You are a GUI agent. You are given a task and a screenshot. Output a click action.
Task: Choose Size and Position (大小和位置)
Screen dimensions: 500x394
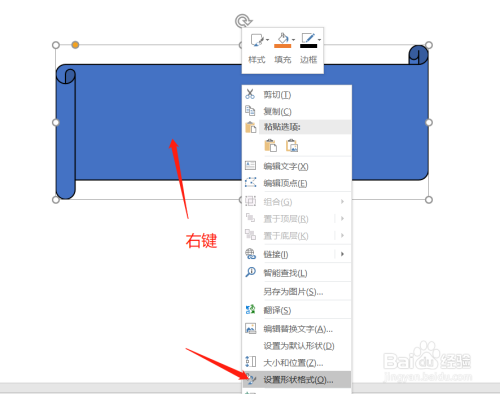point(297,363)
